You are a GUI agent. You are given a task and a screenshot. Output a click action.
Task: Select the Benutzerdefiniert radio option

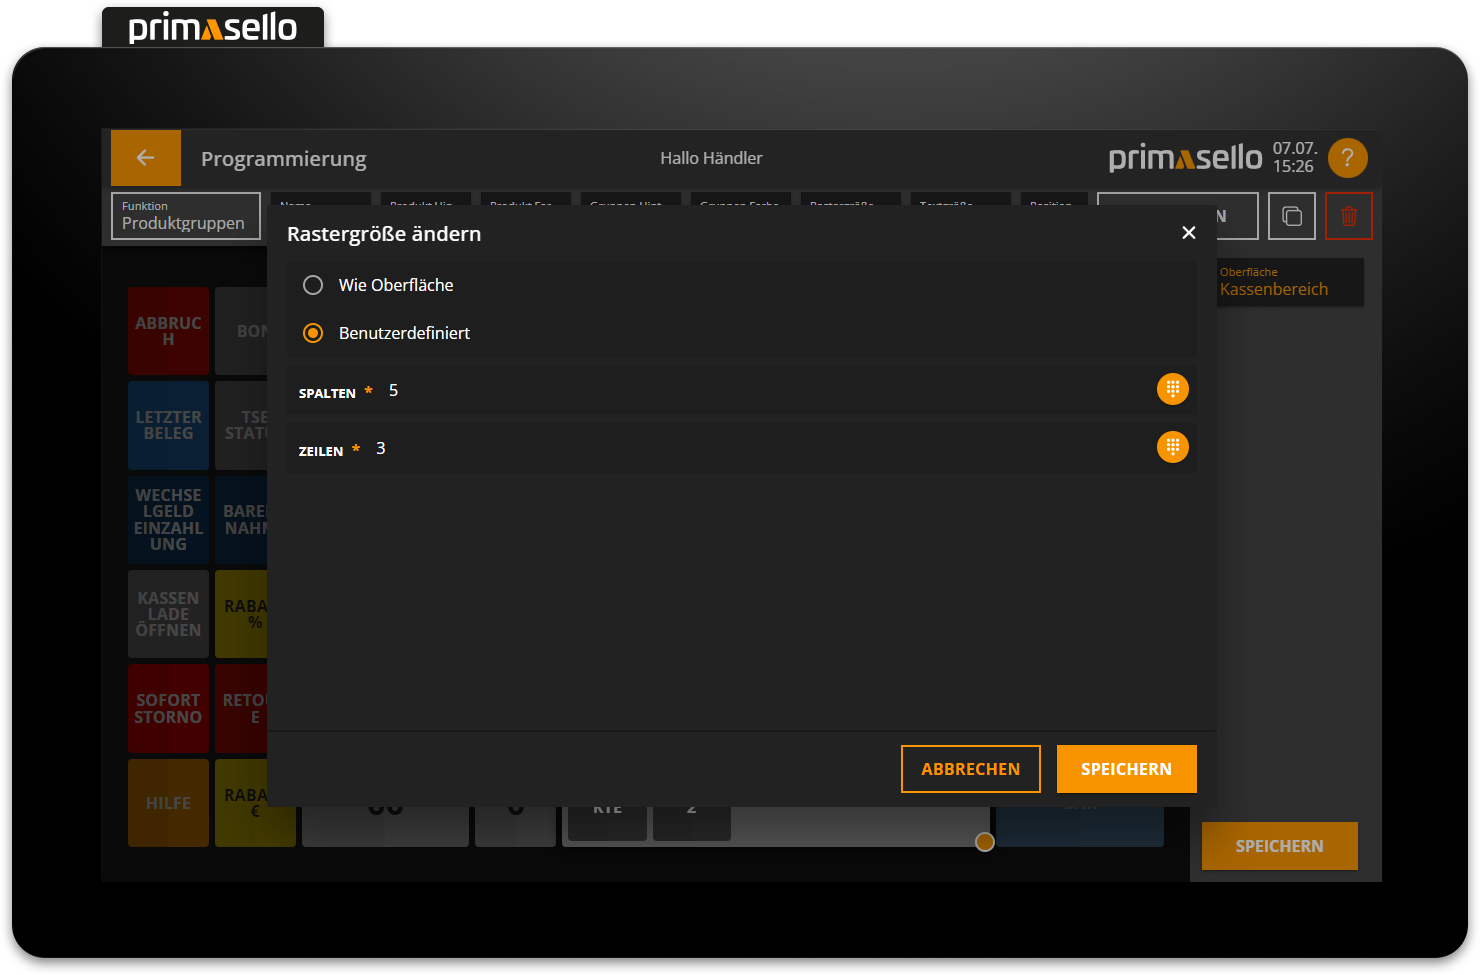[x=312, y=332]
